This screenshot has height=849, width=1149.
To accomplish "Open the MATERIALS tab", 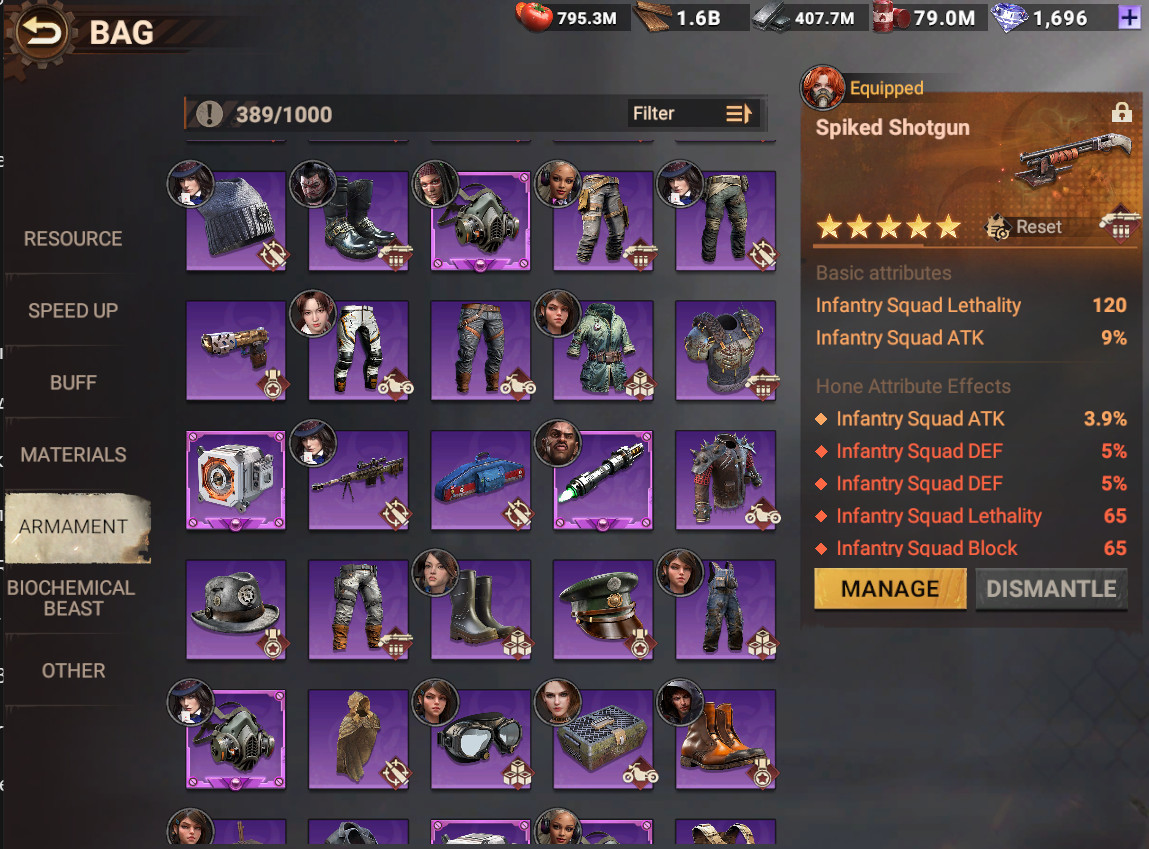I will (73, 455).
